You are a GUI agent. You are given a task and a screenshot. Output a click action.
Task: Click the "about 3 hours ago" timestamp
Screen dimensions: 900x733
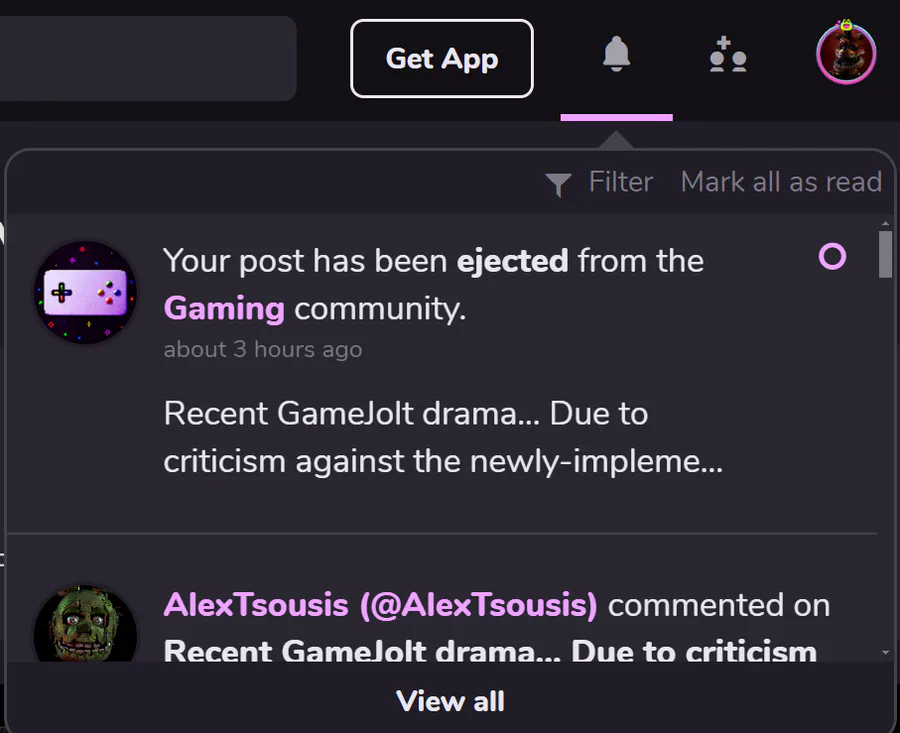(x=263, y=349)
